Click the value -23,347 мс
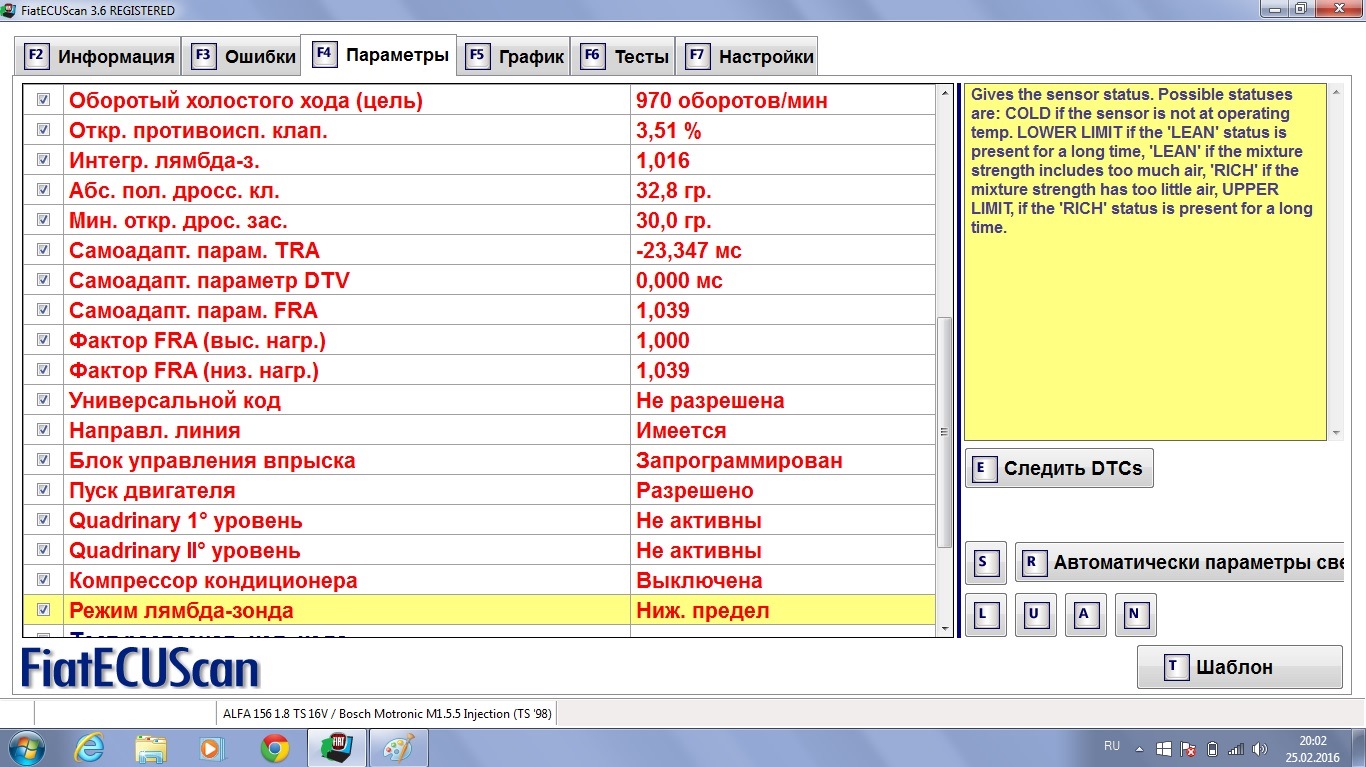 (689, 250)
